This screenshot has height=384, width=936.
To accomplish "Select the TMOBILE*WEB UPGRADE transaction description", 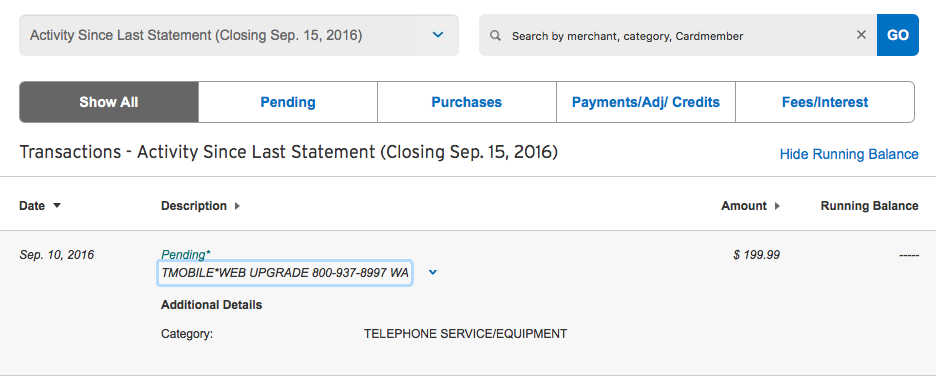I will pos(285,273).
